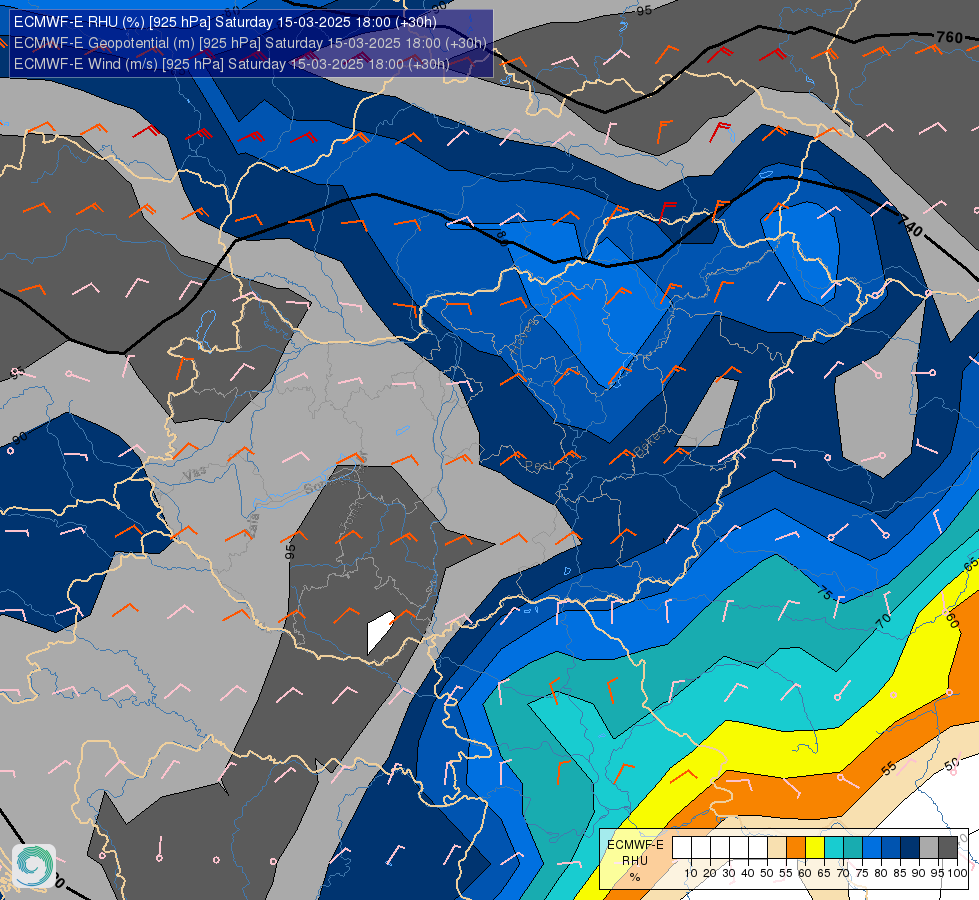979x900 pixels.
Task: Pick the bright blue 75–80 legend swatch
Action: pos(872,848)
